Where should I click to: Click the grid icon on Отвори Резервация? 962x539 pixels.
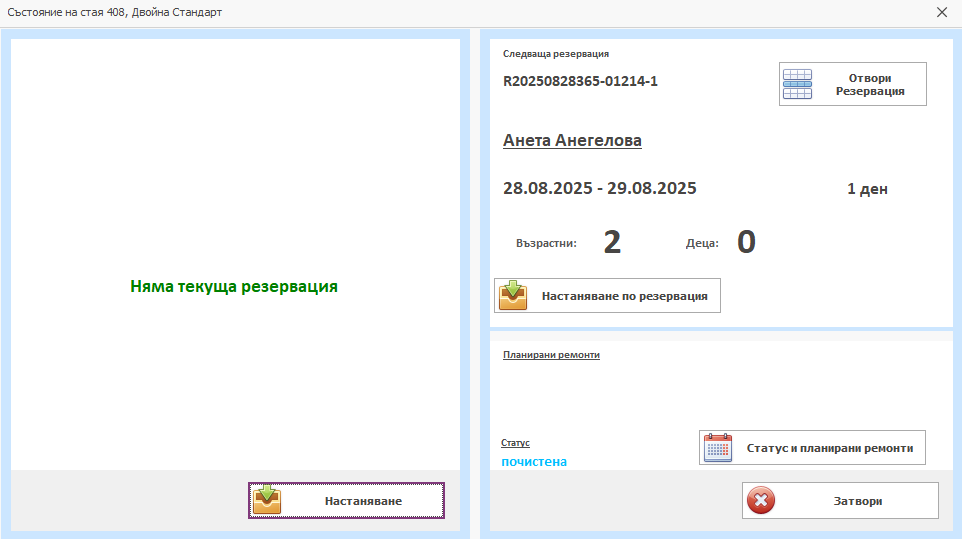798,84
